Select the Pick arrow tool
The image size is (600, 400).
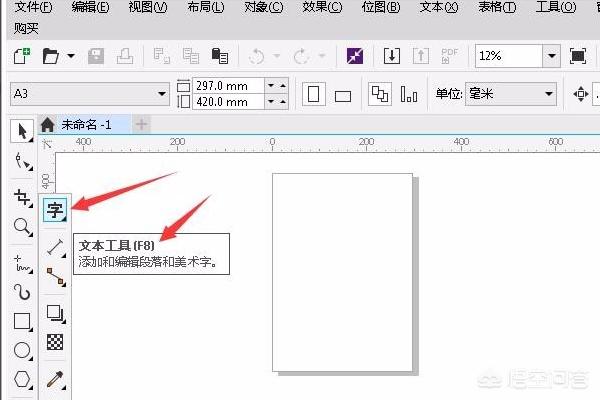[x=21, y=130]
